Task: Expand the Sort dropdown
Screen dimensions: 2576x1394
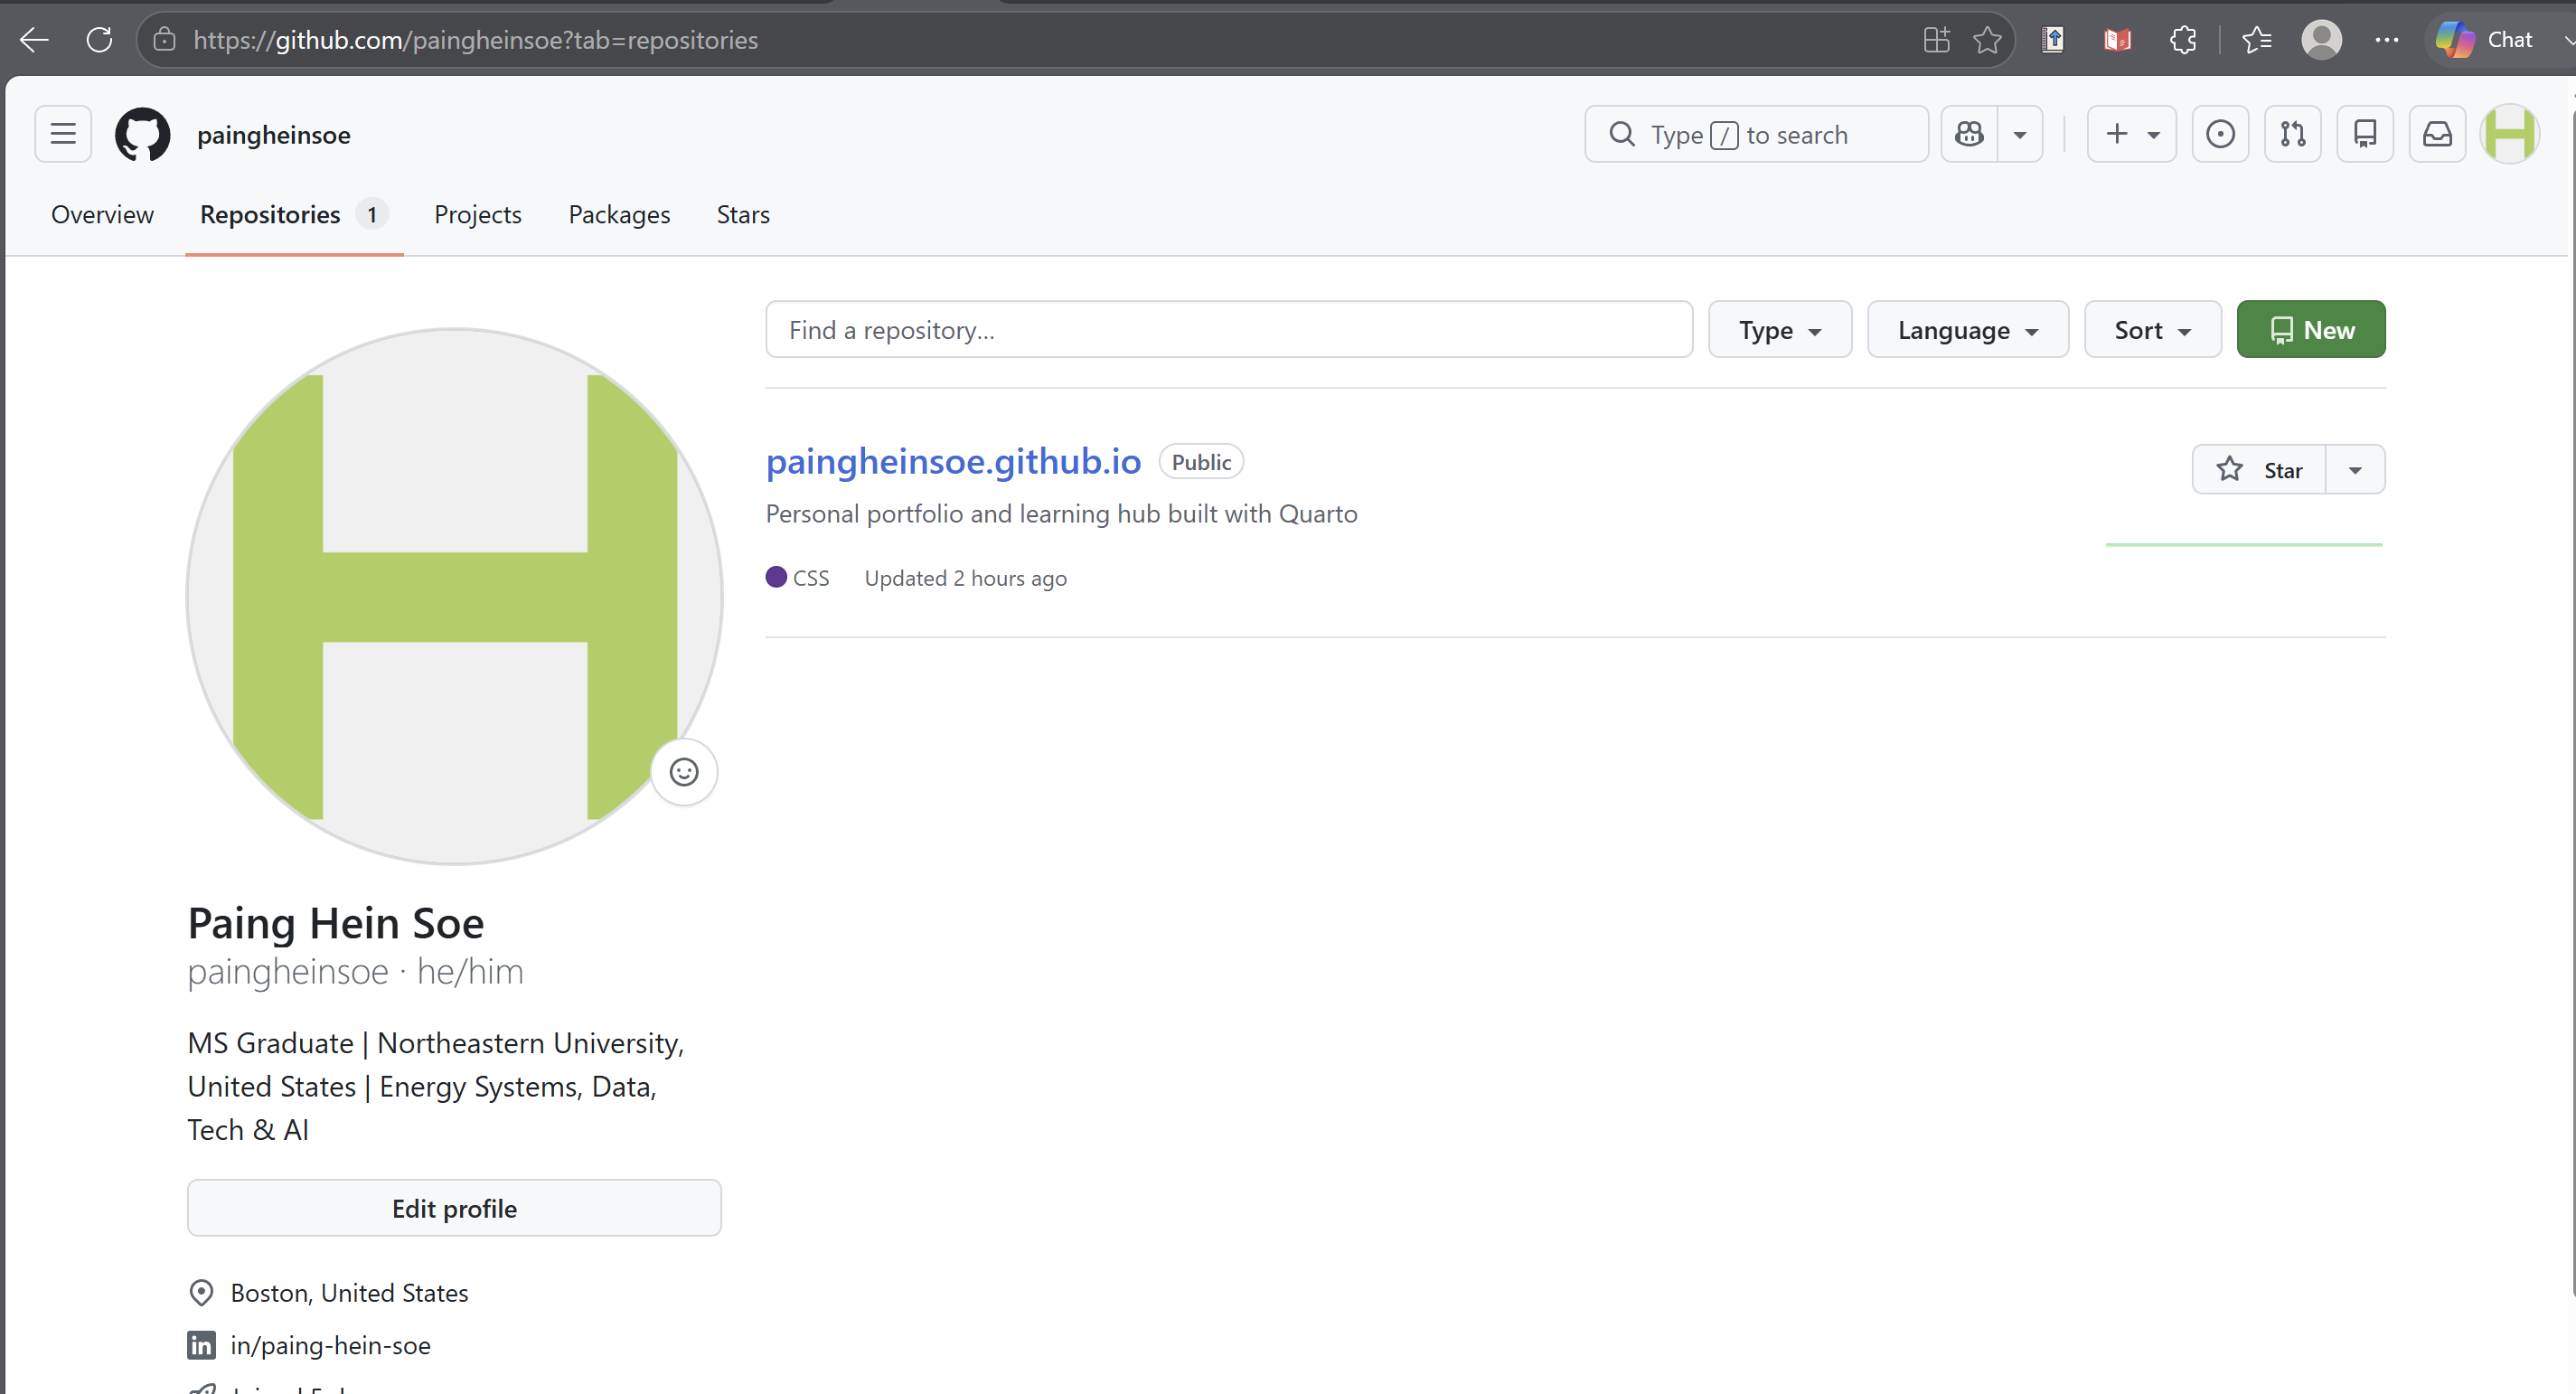Action: [x=2153, y=329]
